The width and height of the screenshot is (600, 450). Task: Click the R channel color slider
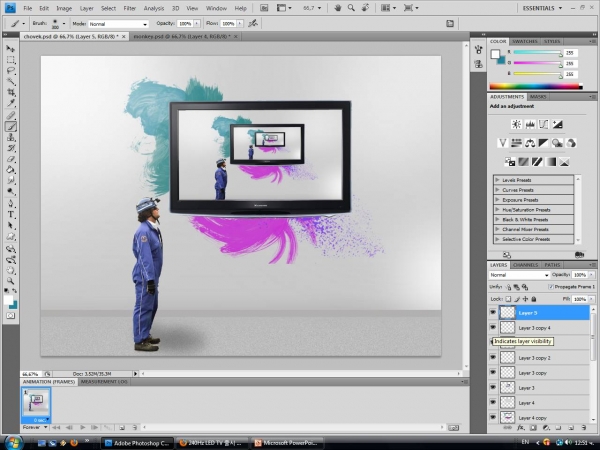tap(538, 52)
